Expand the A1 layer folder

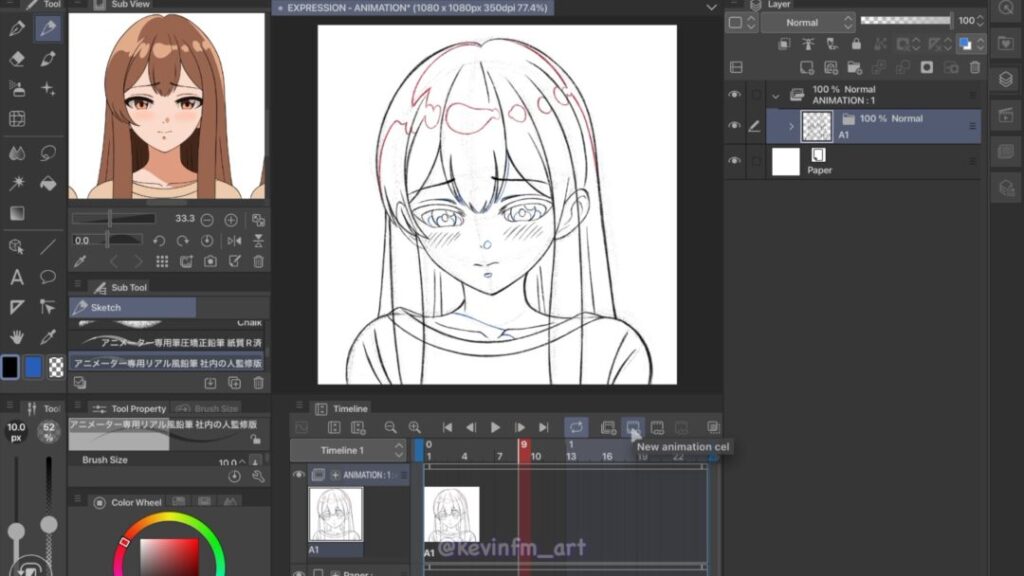[791, 126]
